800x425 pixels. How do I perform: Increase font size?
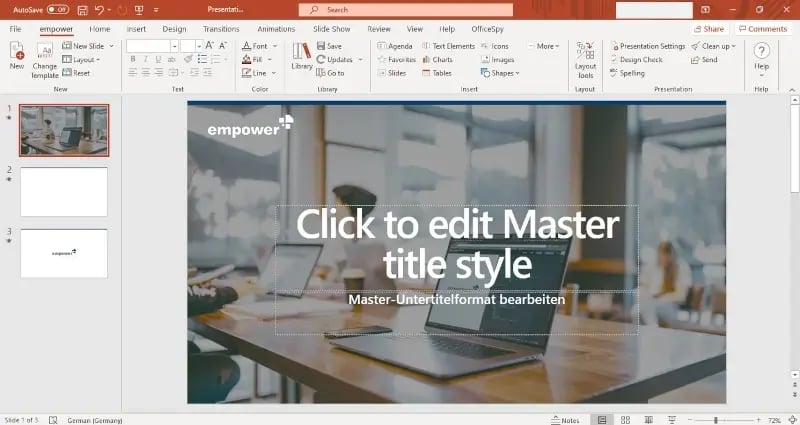210,45
